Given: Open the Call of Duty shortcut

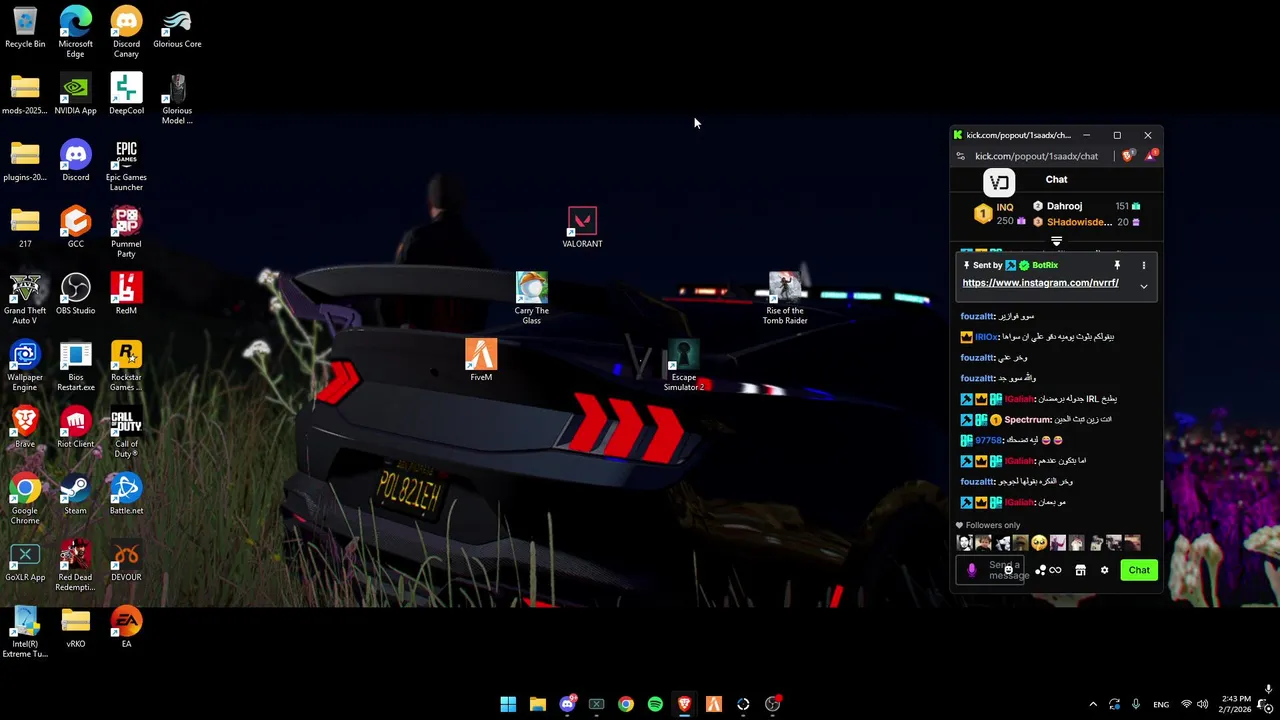Looking at the screenshot, I should click(x=126, y=432).
